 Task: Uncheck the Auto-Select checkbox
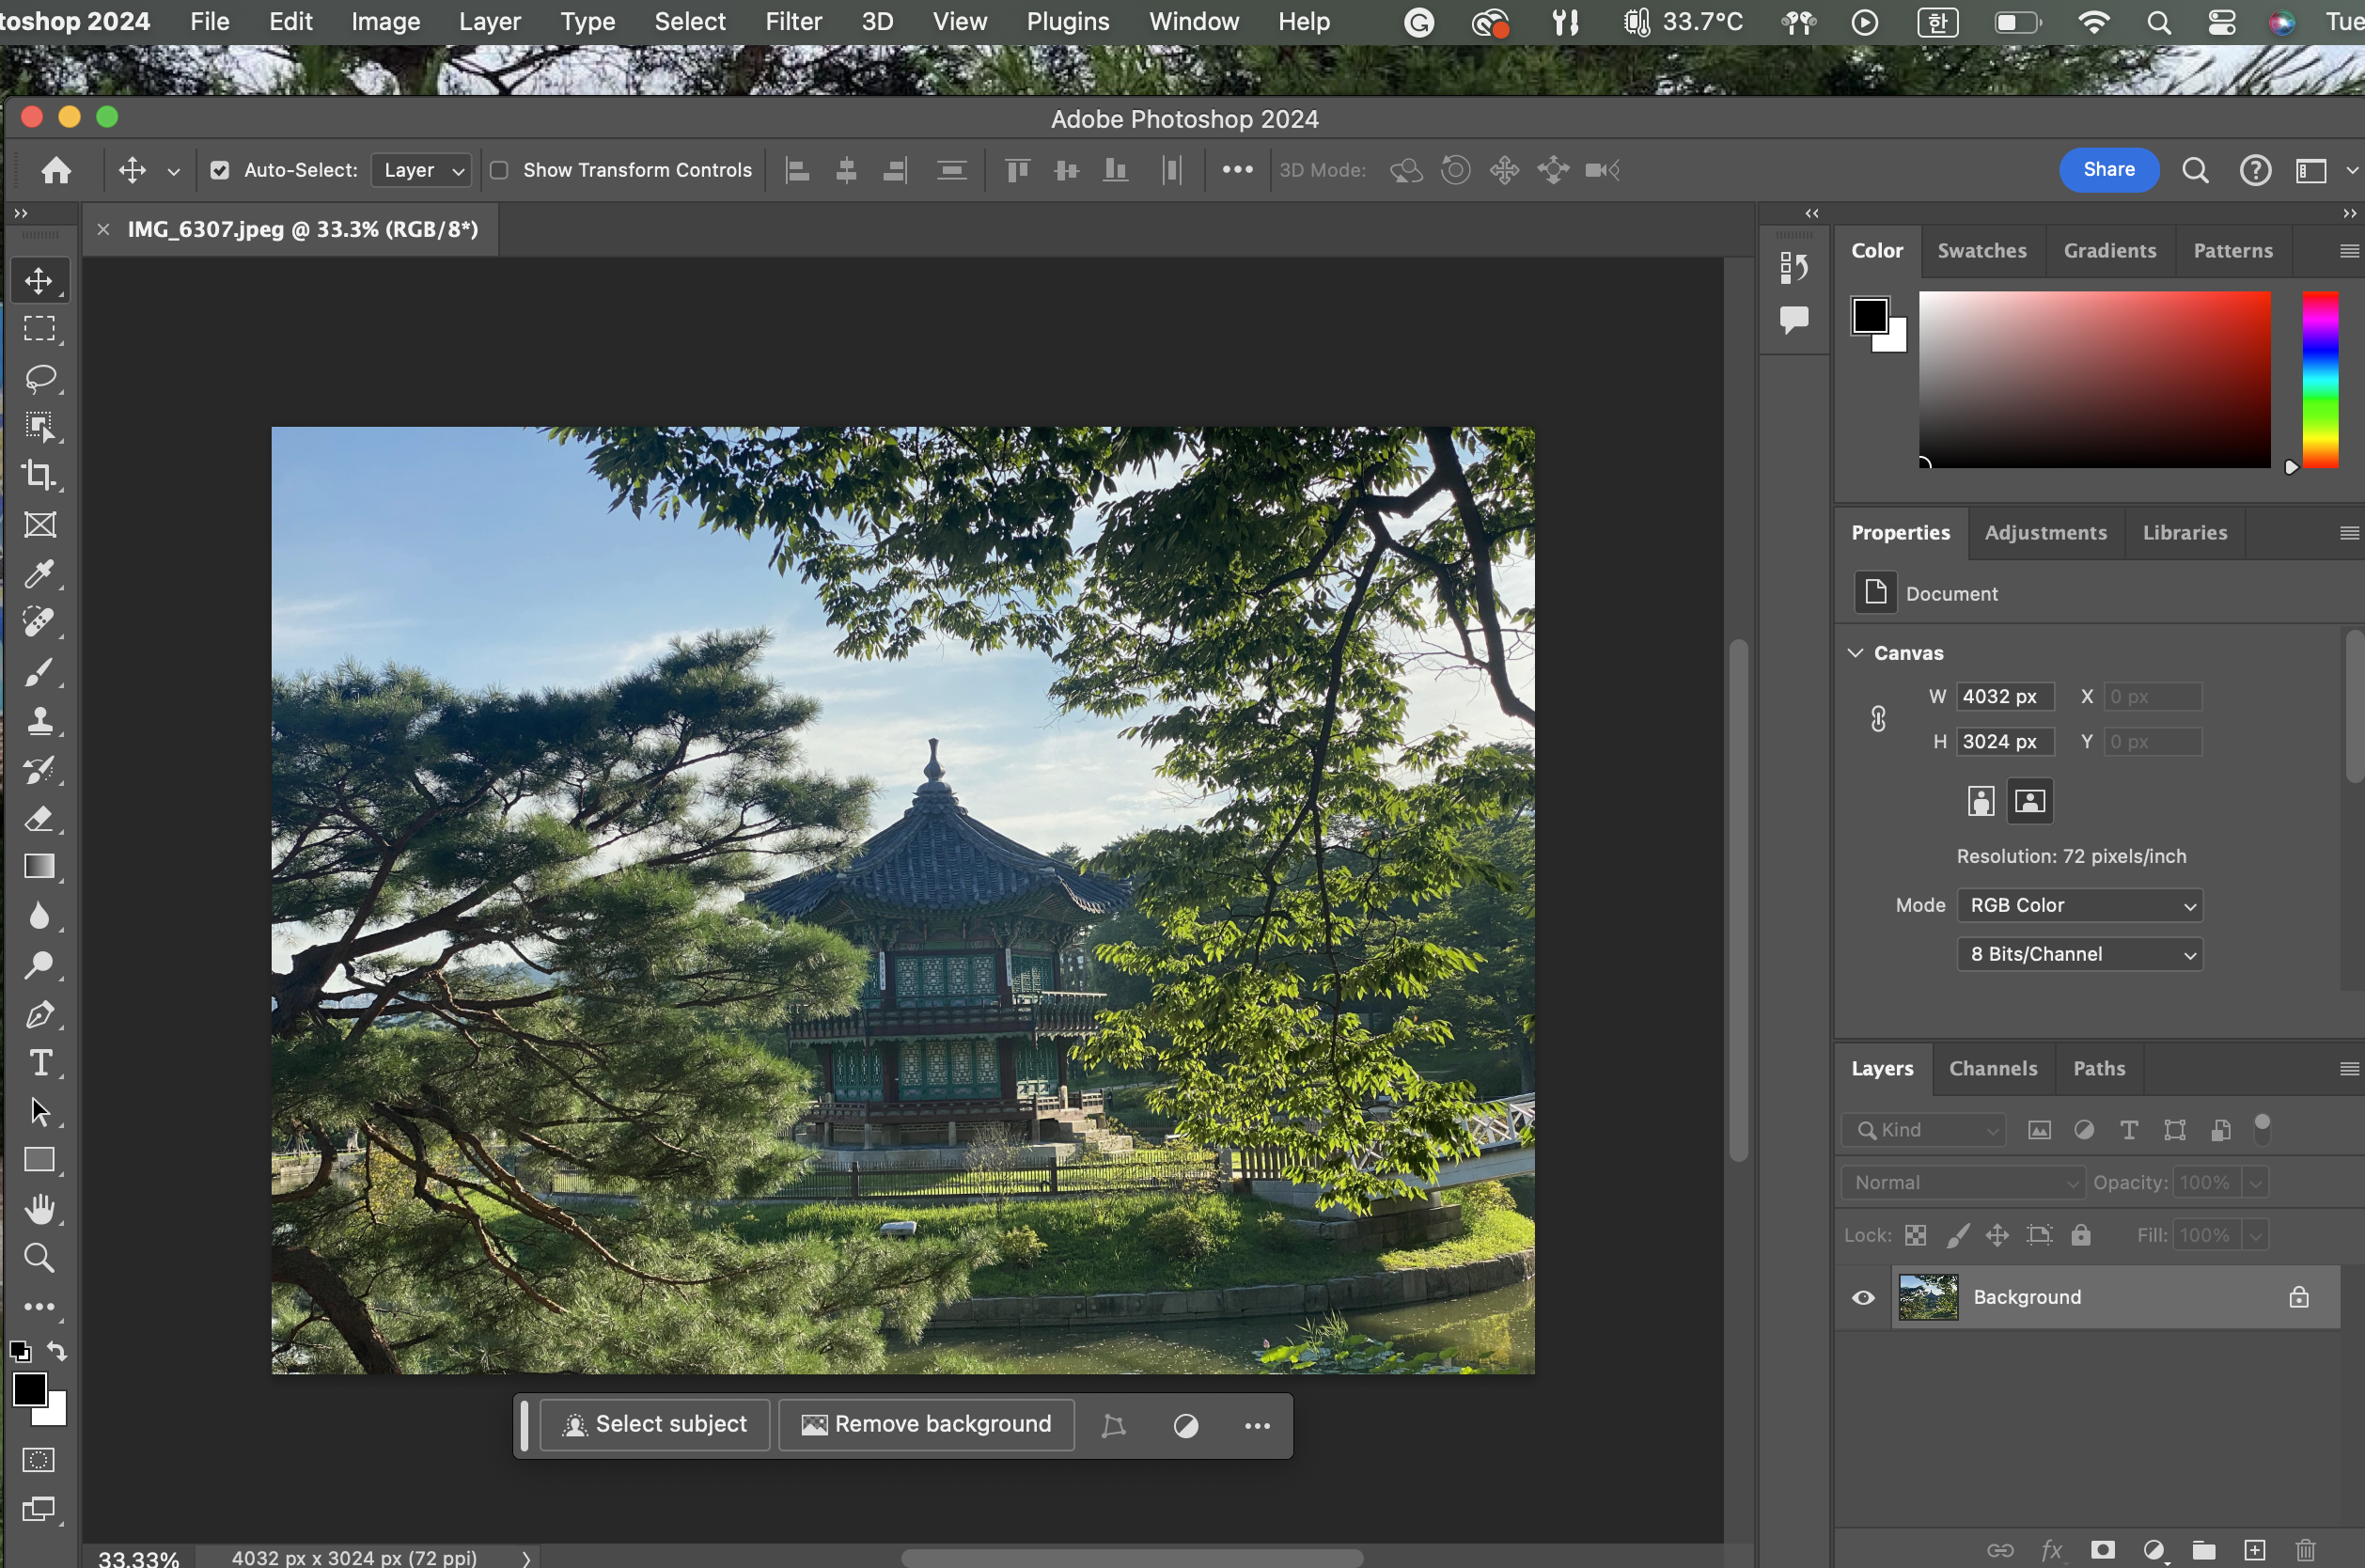220,170
